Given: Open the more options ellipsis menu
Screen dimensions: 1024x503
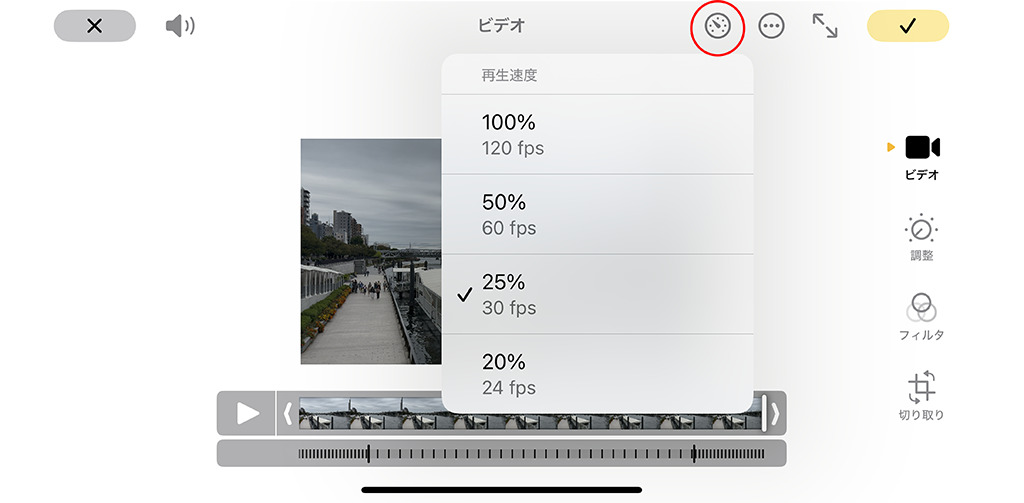Looking at the screenshot, I should point(771,27).
